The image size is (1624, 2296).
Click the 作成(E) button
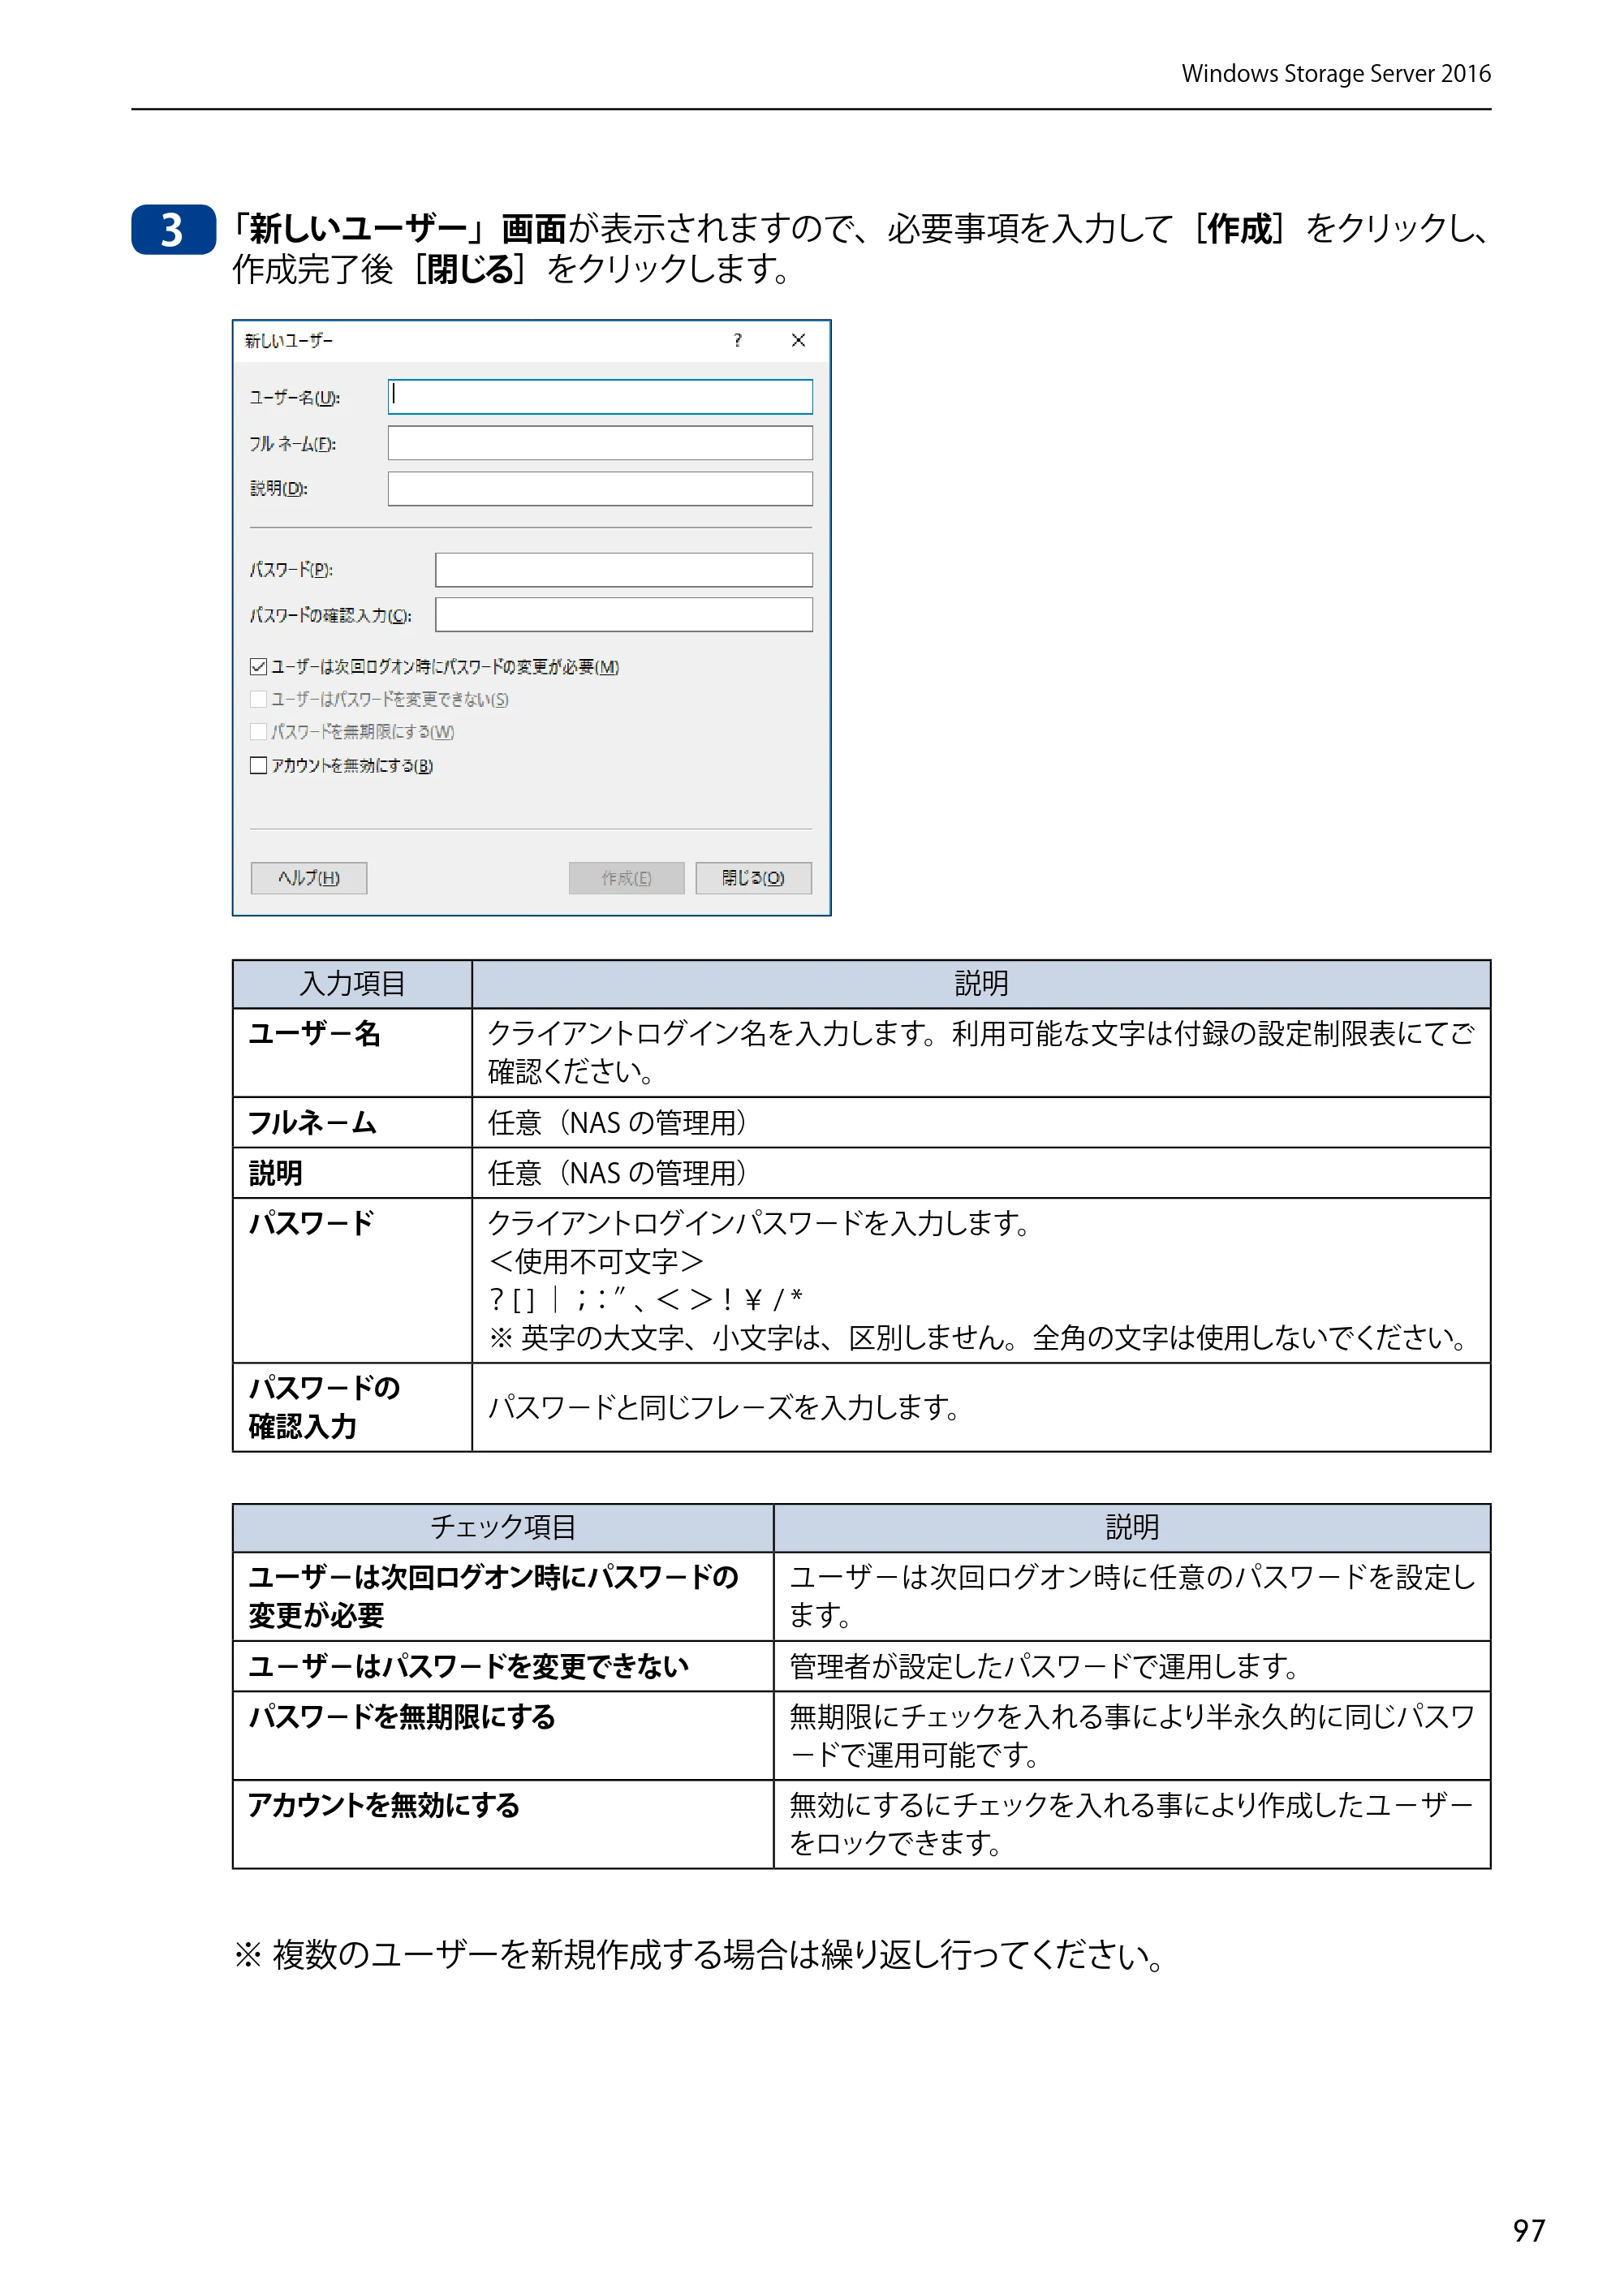click(626, 878)
